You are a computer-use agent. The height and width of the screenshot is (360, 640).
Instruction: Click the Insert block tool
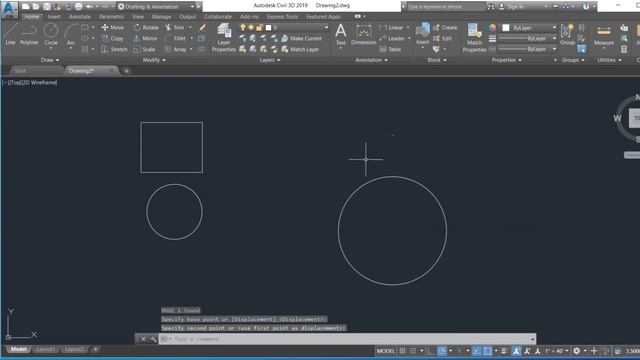tap(422, 34)
